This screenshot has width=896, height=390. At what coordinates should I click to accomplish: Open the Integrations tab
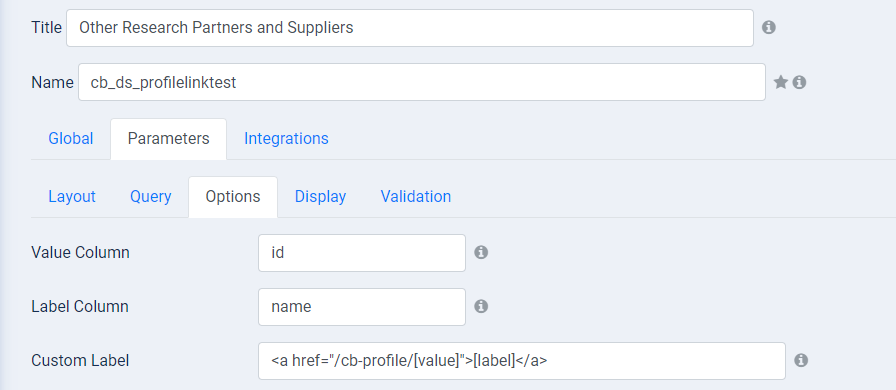286,138
